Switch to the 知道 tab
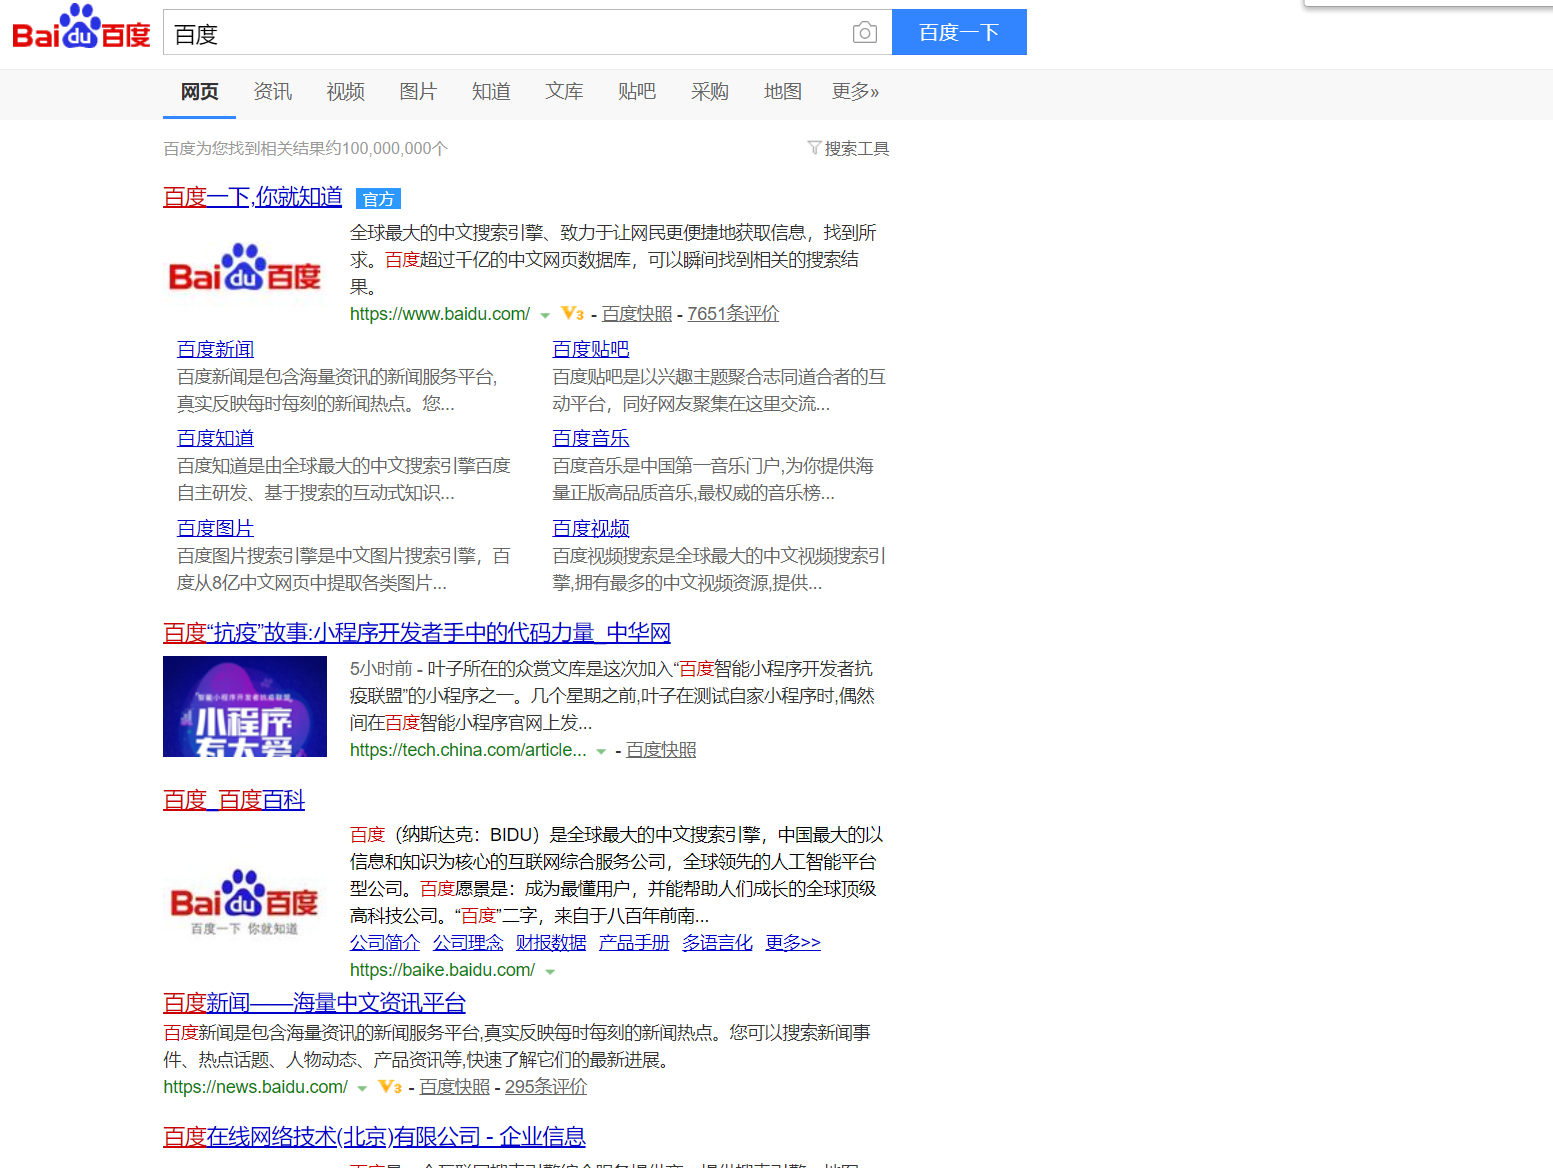1553x1168 pixels. click(x=491, y=92)
